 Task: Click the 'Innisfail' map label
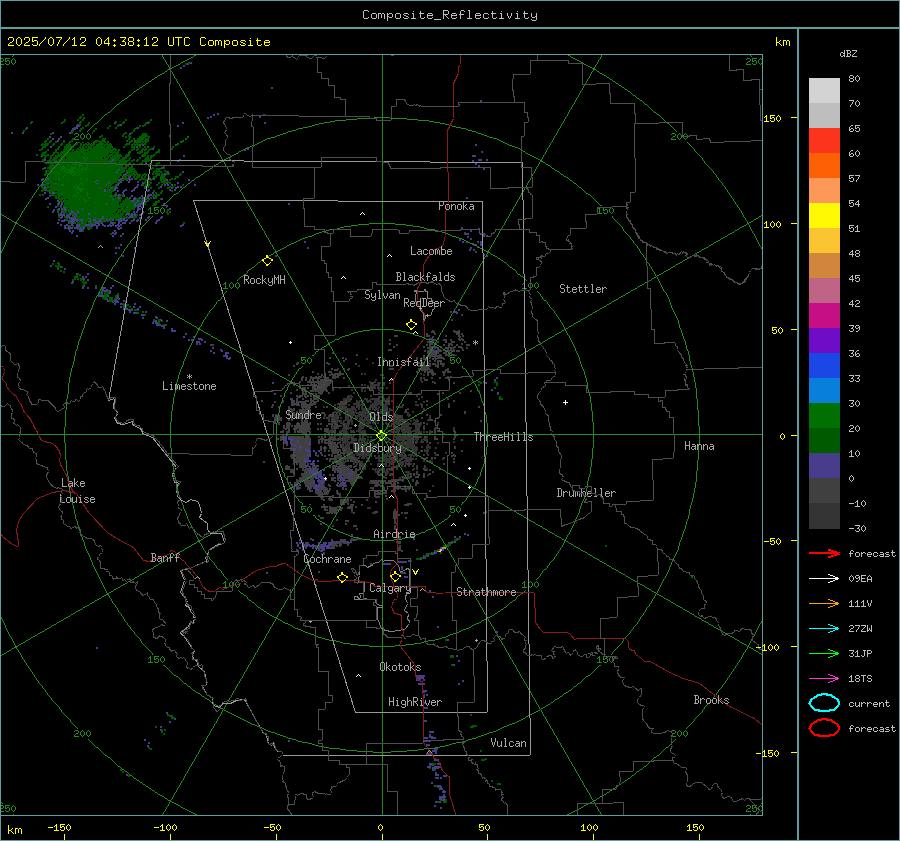[x=404, y=362]
